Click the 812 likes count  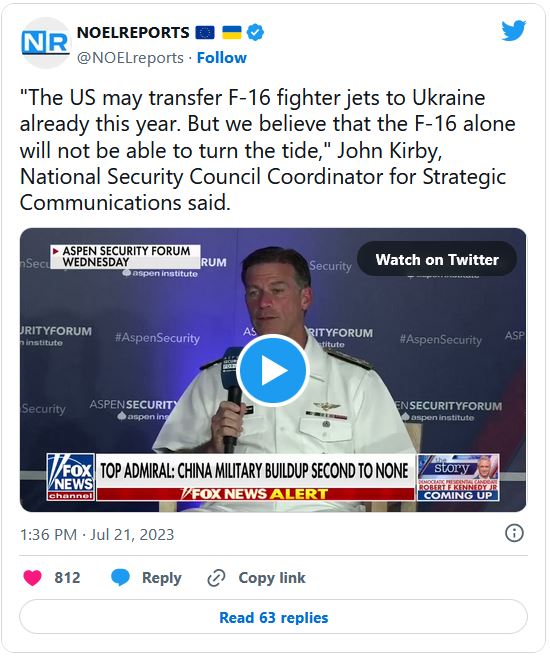(x=67, y=577)
